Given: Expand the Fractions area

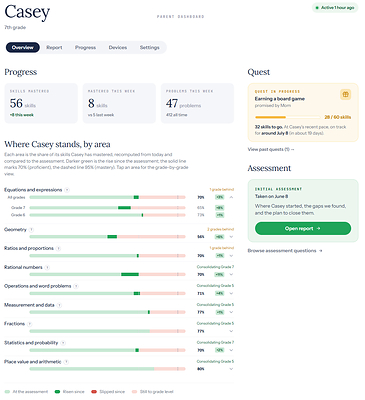Looking at the screenshot, I should point(231,331).
